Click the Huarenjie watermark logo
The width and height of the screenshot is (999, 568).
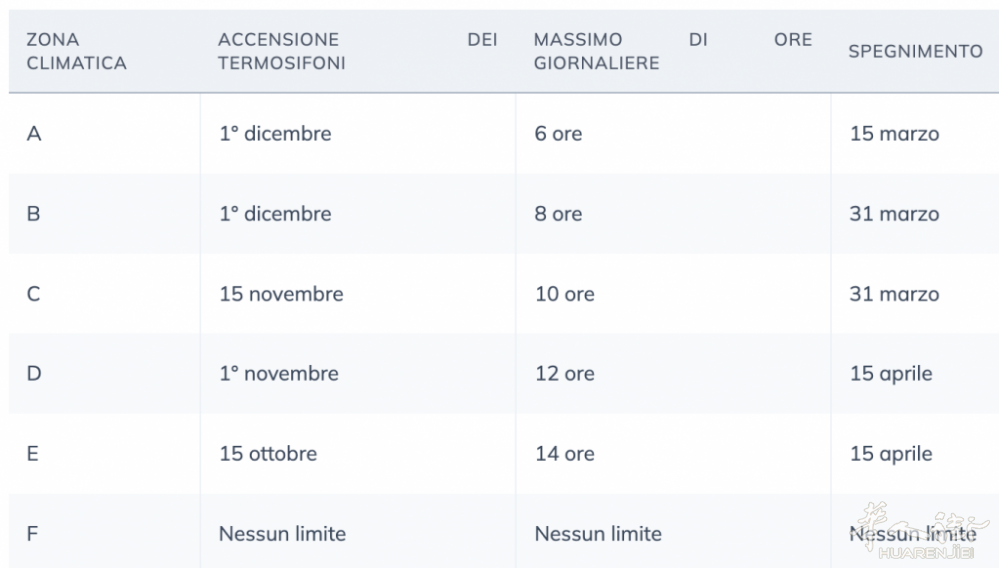925,532
